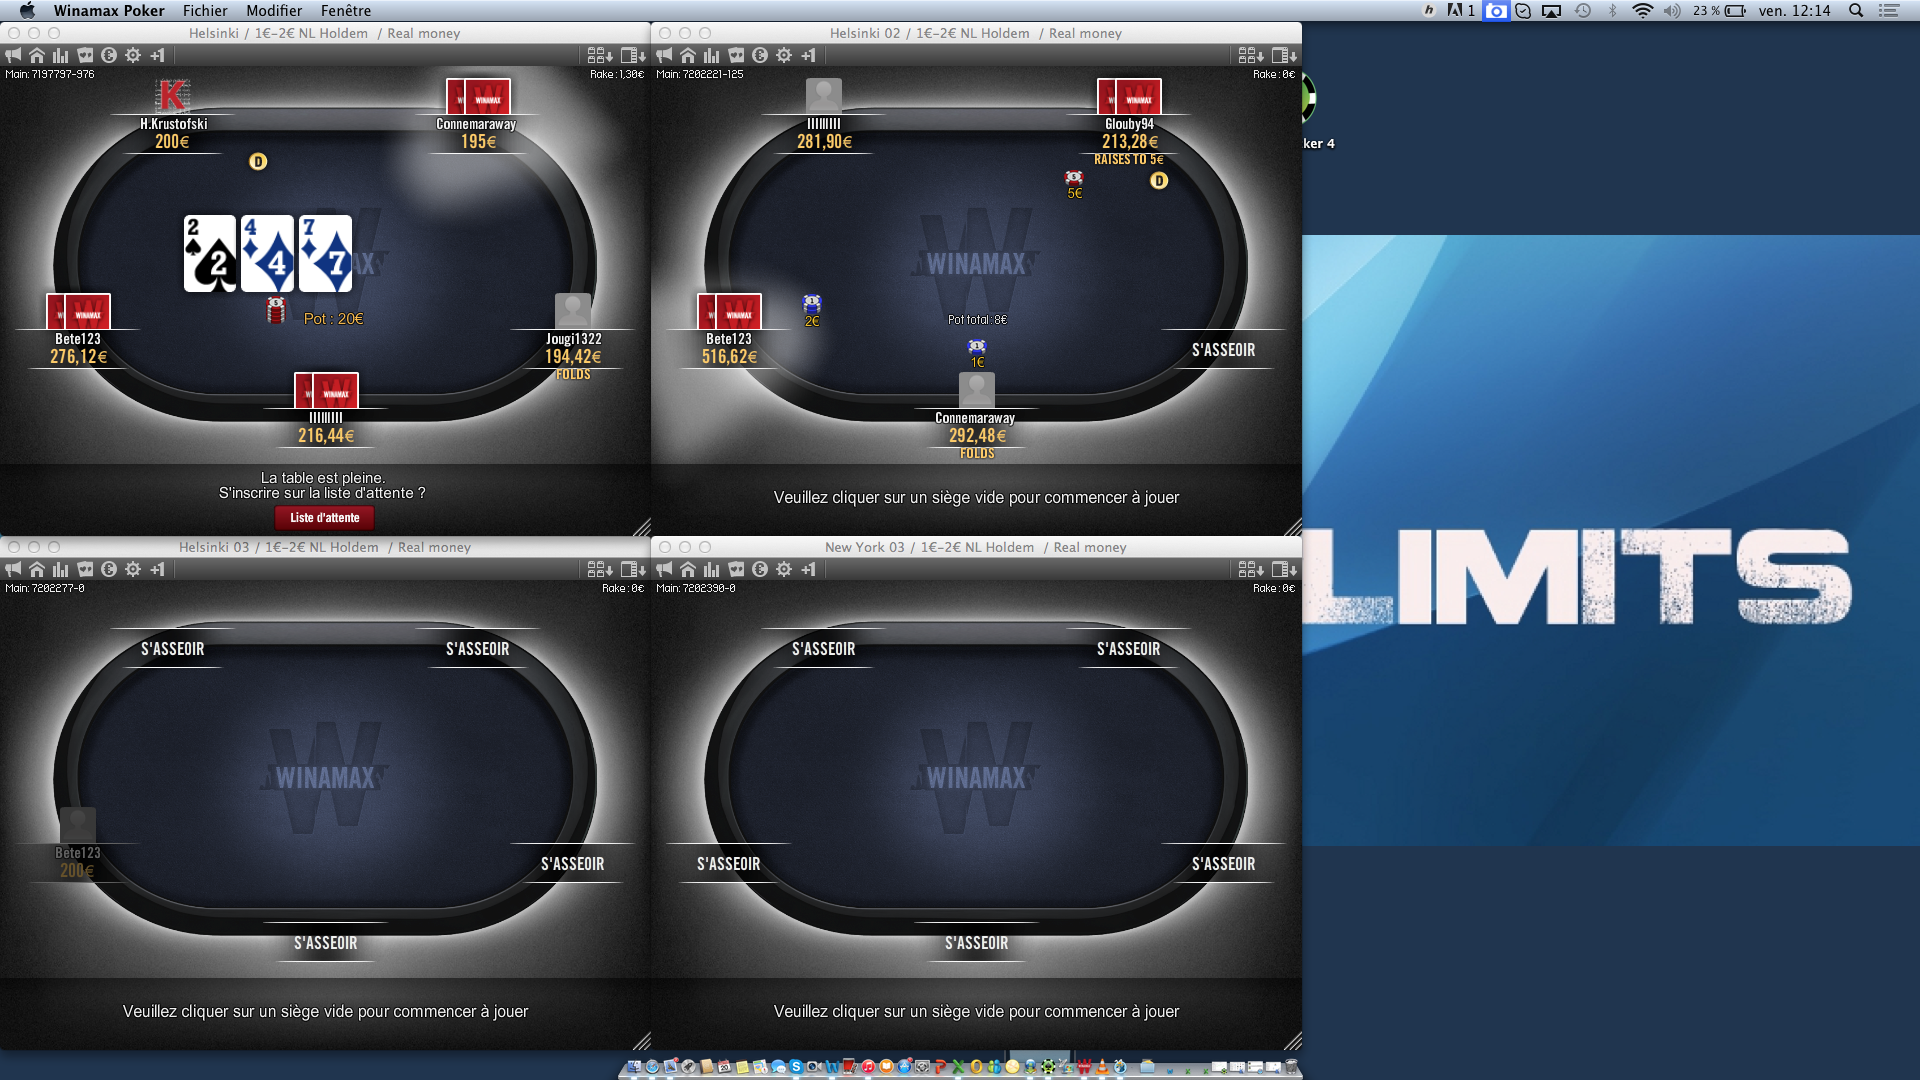Open Spotlight search in the menu bar

click(1856, 11)
